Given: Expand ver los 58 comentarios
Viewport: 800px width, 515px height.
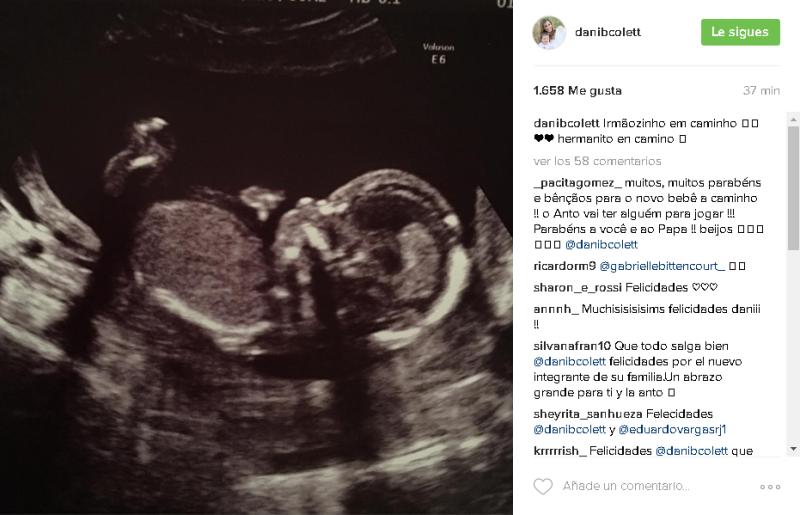Looking at the screenshot, I should pyautogui.click(x=597, y=161).
